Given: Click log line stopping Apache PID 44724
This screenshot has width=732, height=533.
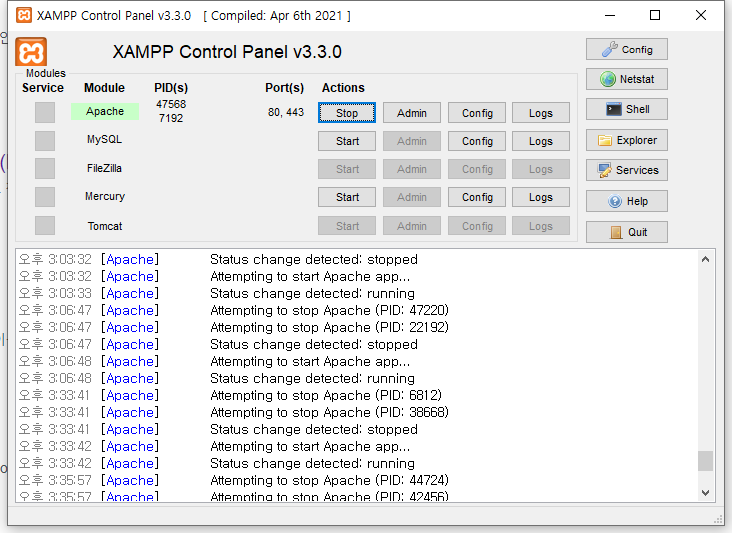Looking at the screenshot, I should pos(233,480).
